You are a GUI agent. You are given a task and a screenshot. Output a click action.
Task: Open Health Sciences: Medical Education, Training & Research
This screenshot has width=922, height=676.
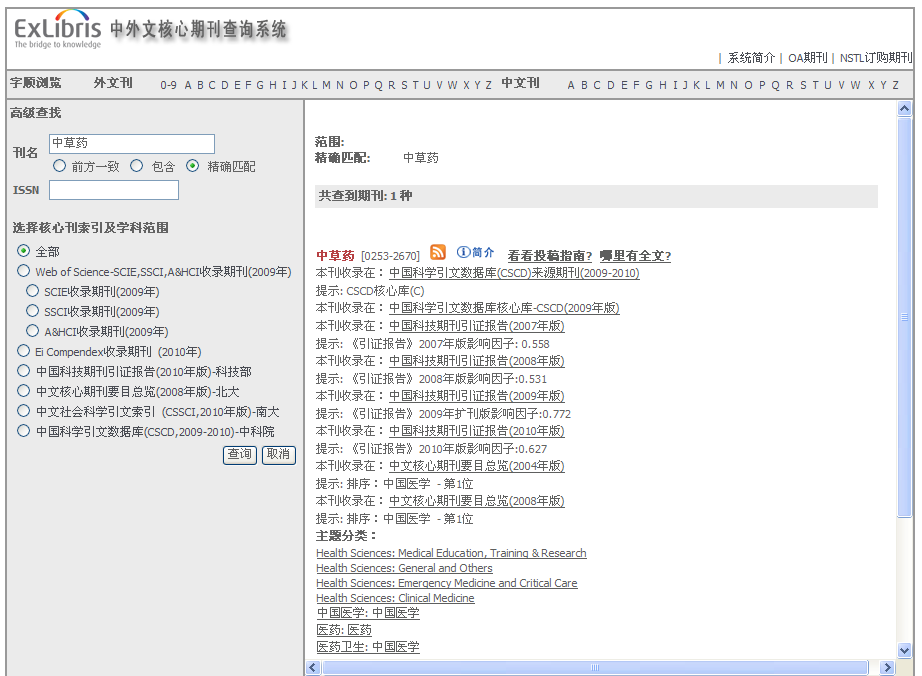451,553
